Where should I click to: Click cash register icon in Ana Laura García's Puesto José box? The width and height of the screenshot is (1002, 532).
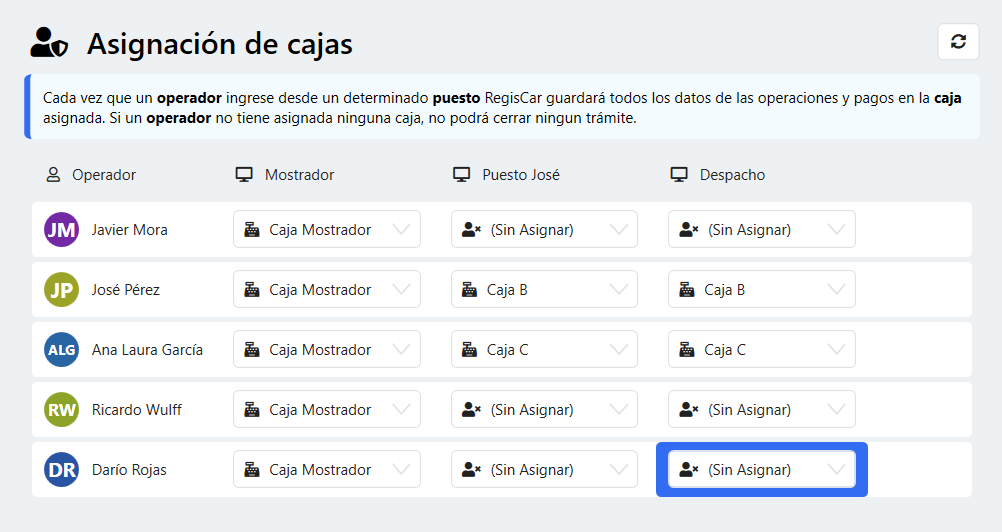(x=469, y=350)
